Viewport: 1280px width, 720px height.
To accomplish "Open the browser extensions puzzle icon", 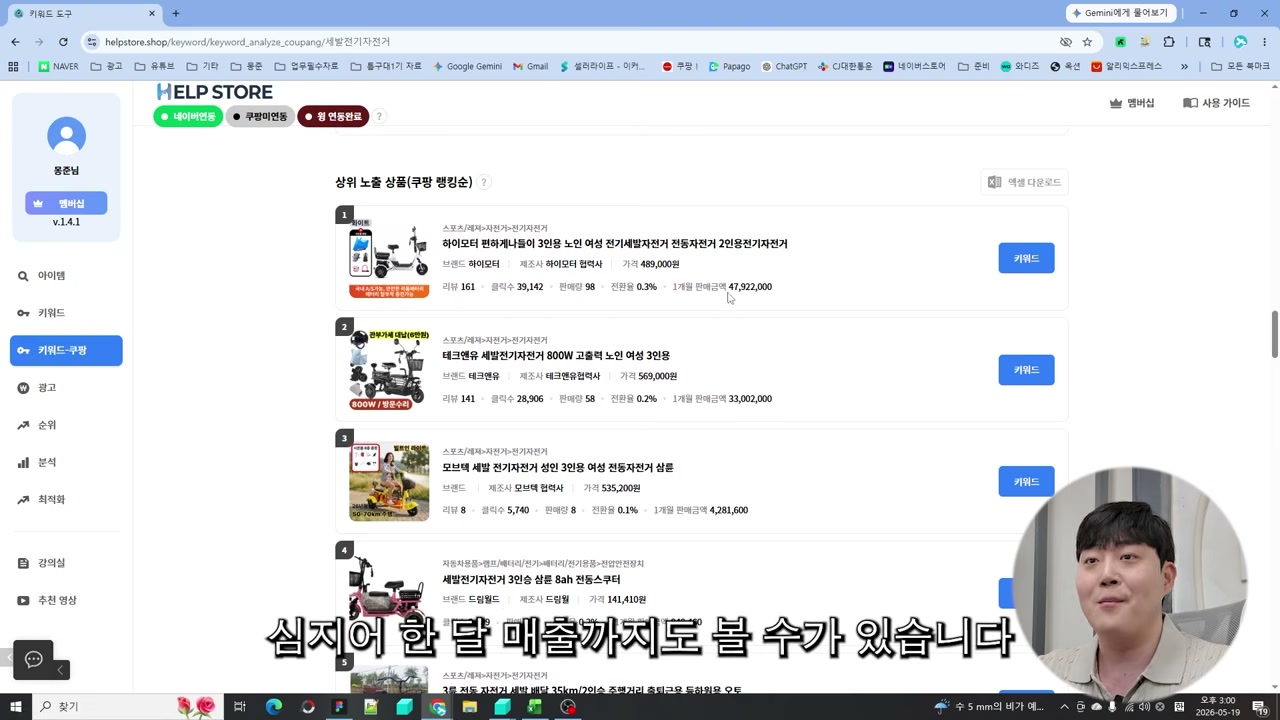I will pyautogui.click(x=1169, y=42).
